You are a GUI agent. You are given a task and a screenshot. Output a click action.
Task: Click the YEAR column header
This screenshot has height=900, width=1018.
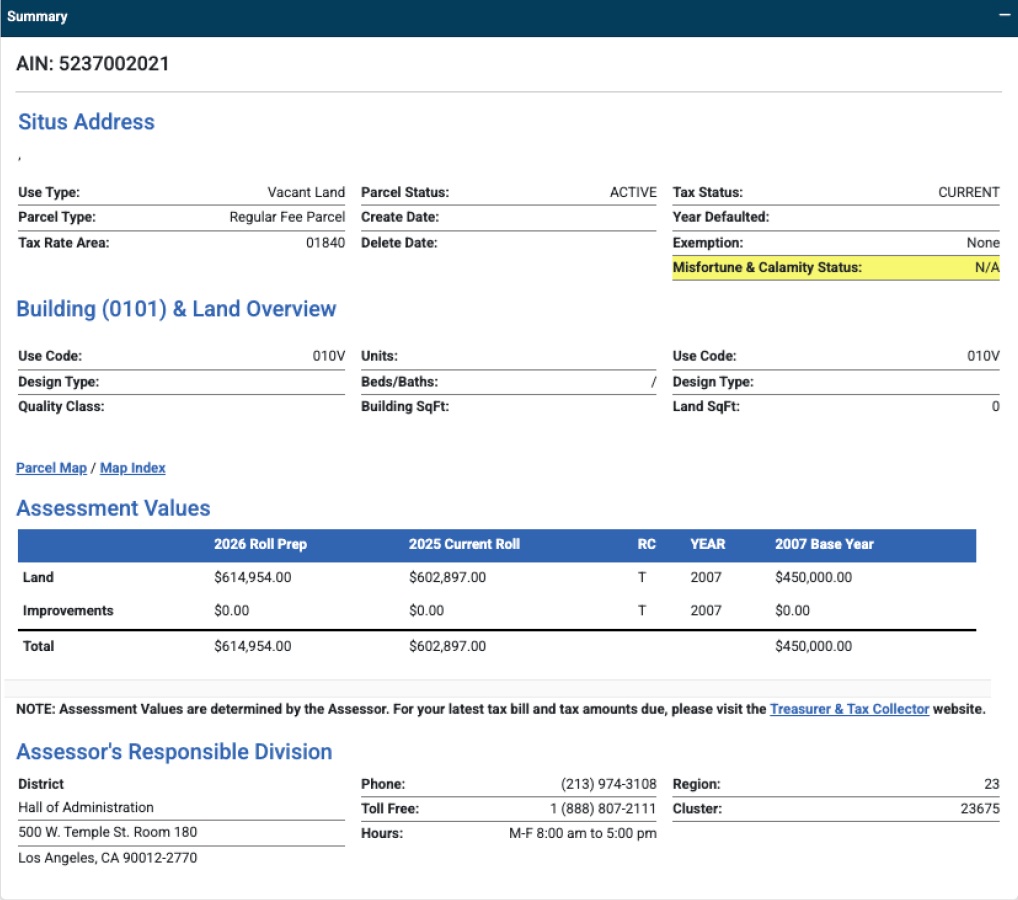tap(707, 544)
